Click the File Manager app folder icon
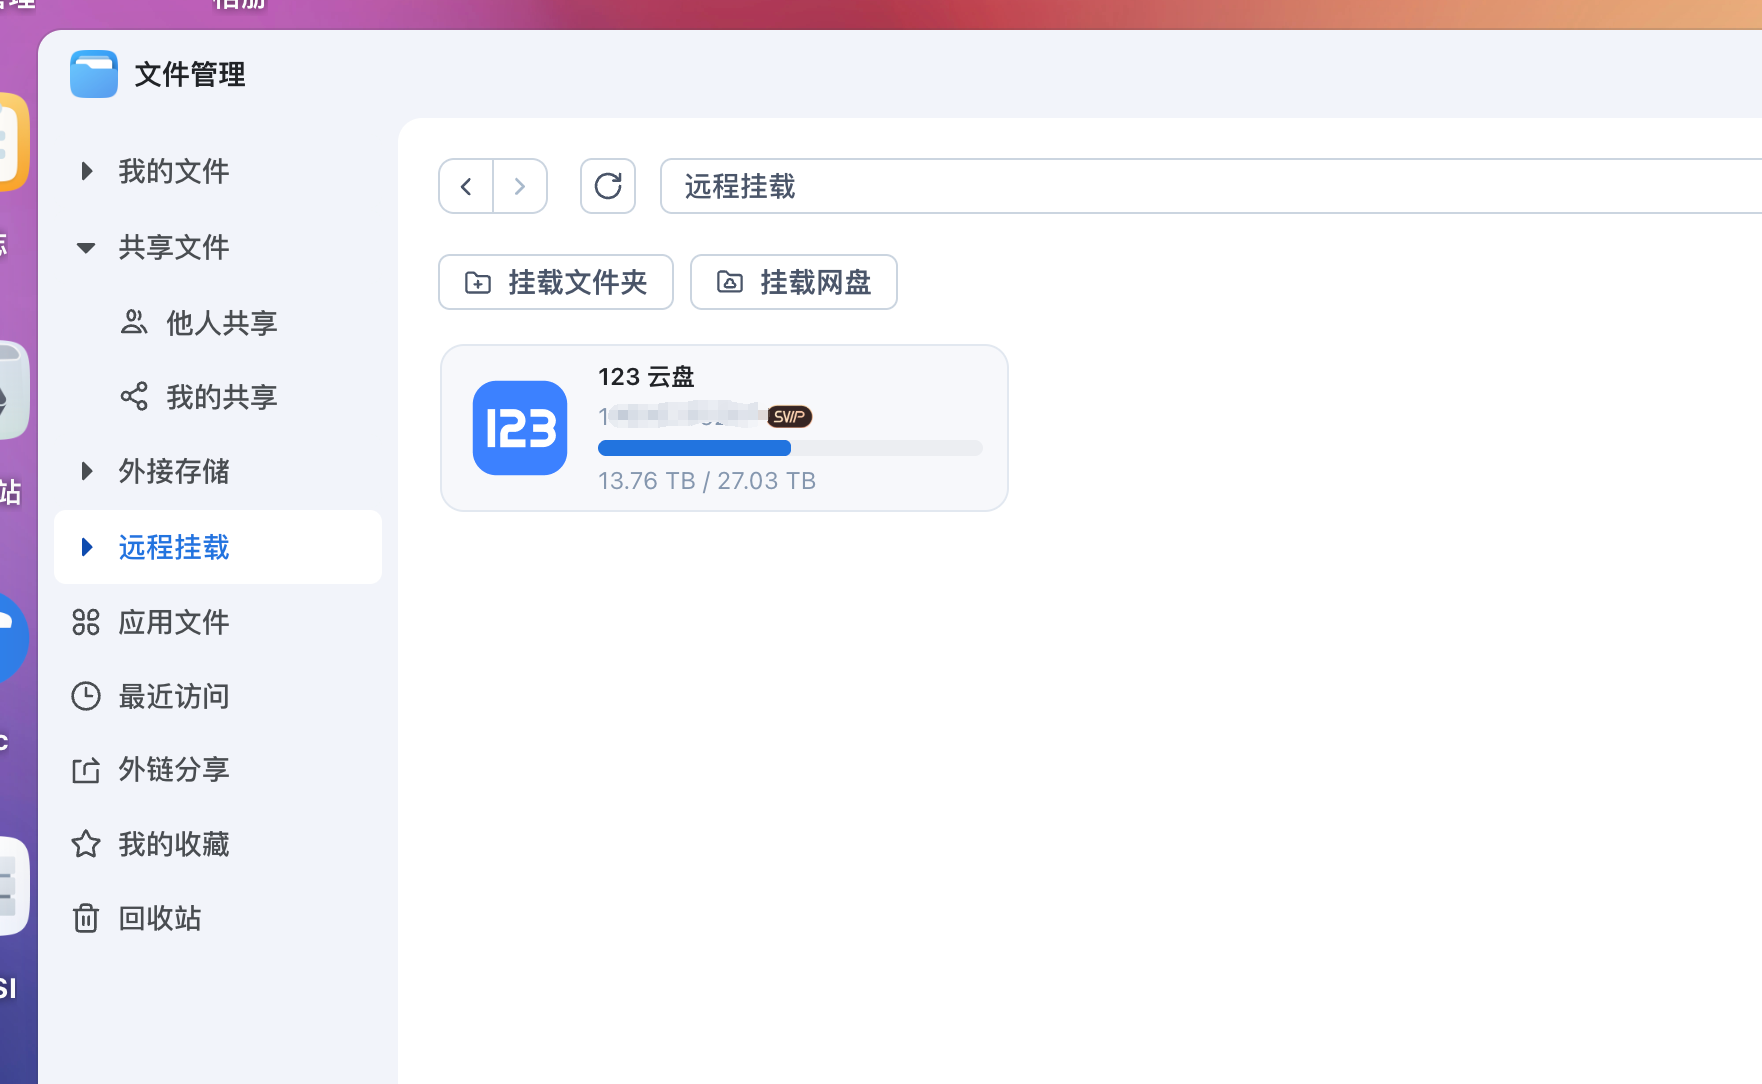 coord(94,74)
